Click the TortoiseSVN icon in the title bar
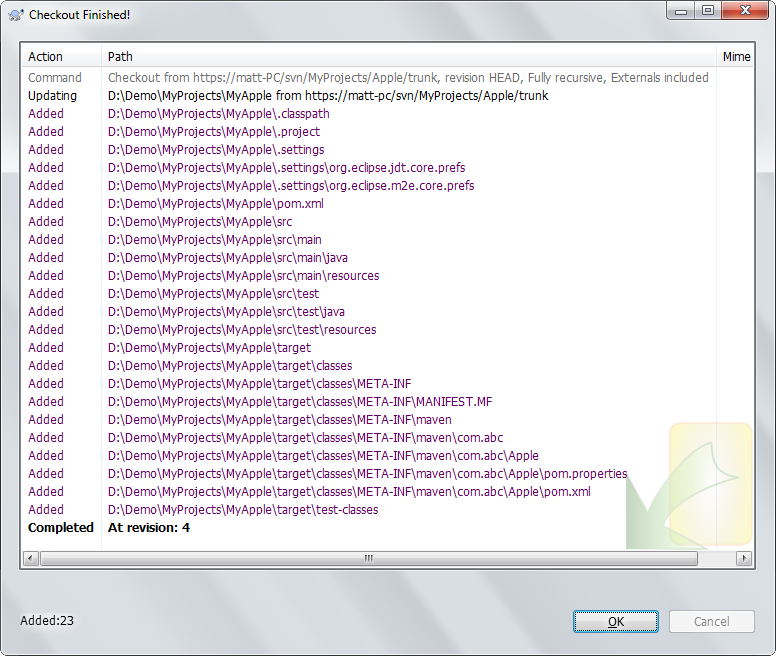Screen dimensions: 776x656 [x=16, y=15]
